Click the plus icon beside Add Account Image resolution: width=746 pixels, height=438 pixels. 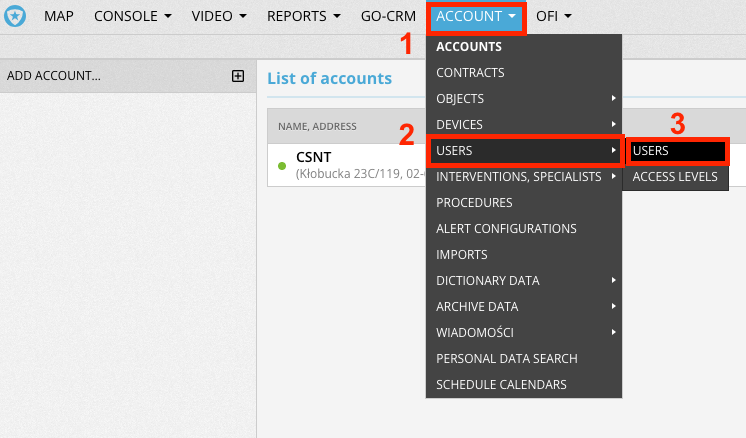(x=238, y=76)
